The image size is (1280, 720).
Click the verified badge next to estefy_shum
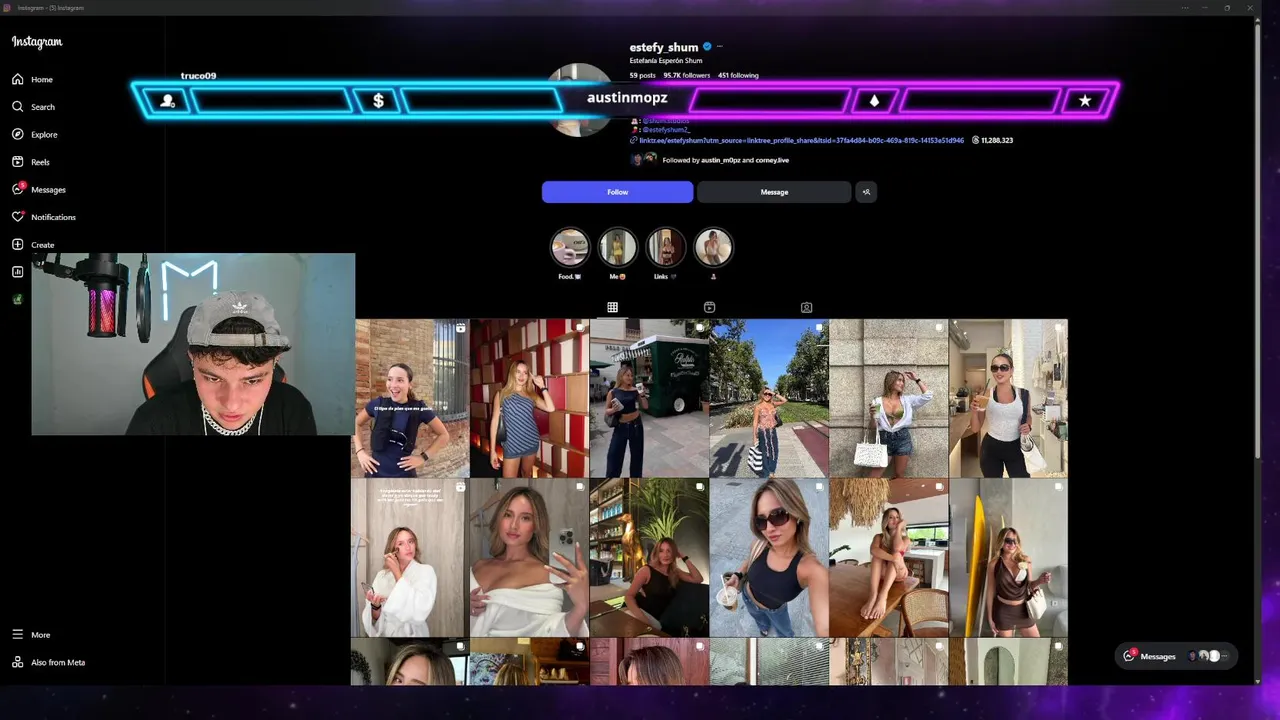pyautogui.click(x=707, y=47)
